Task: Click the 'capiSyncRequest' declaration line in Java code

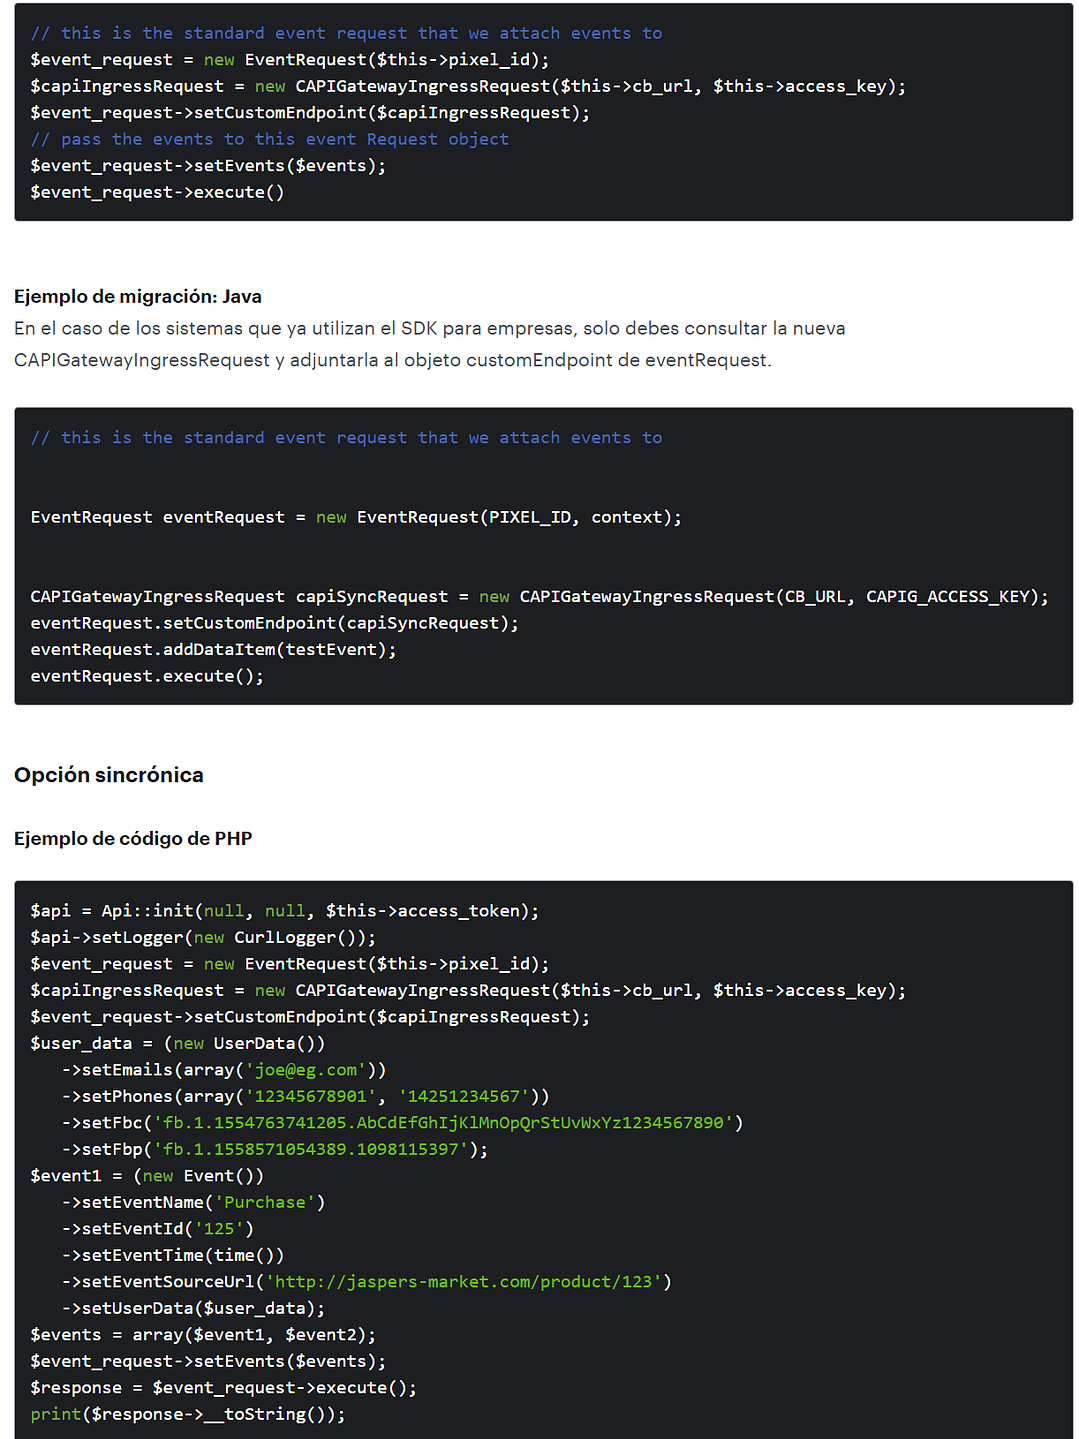Action: [x=539, y=596]
